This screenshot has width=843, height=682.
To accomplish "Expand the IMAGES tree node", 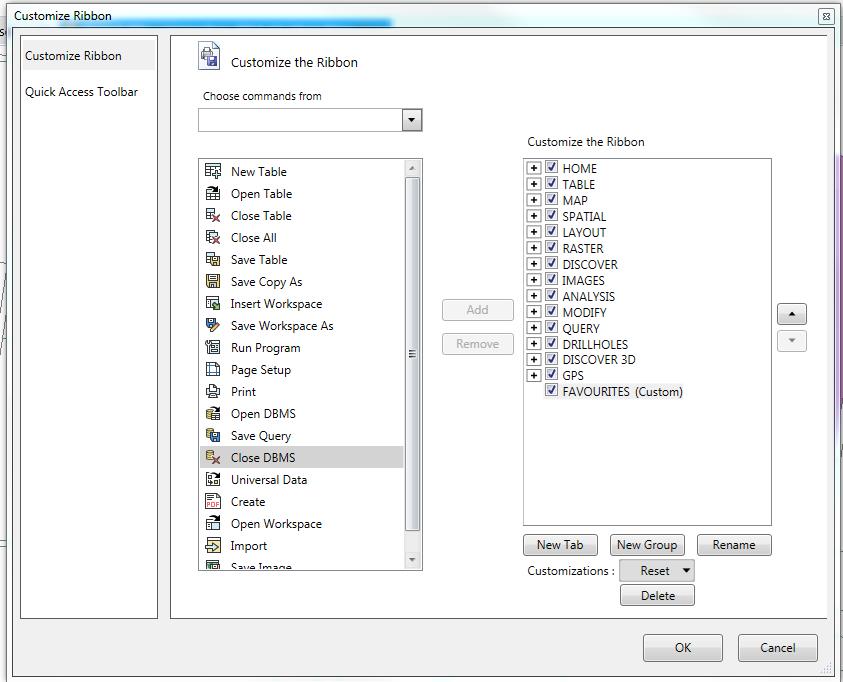I will [533, 279].
